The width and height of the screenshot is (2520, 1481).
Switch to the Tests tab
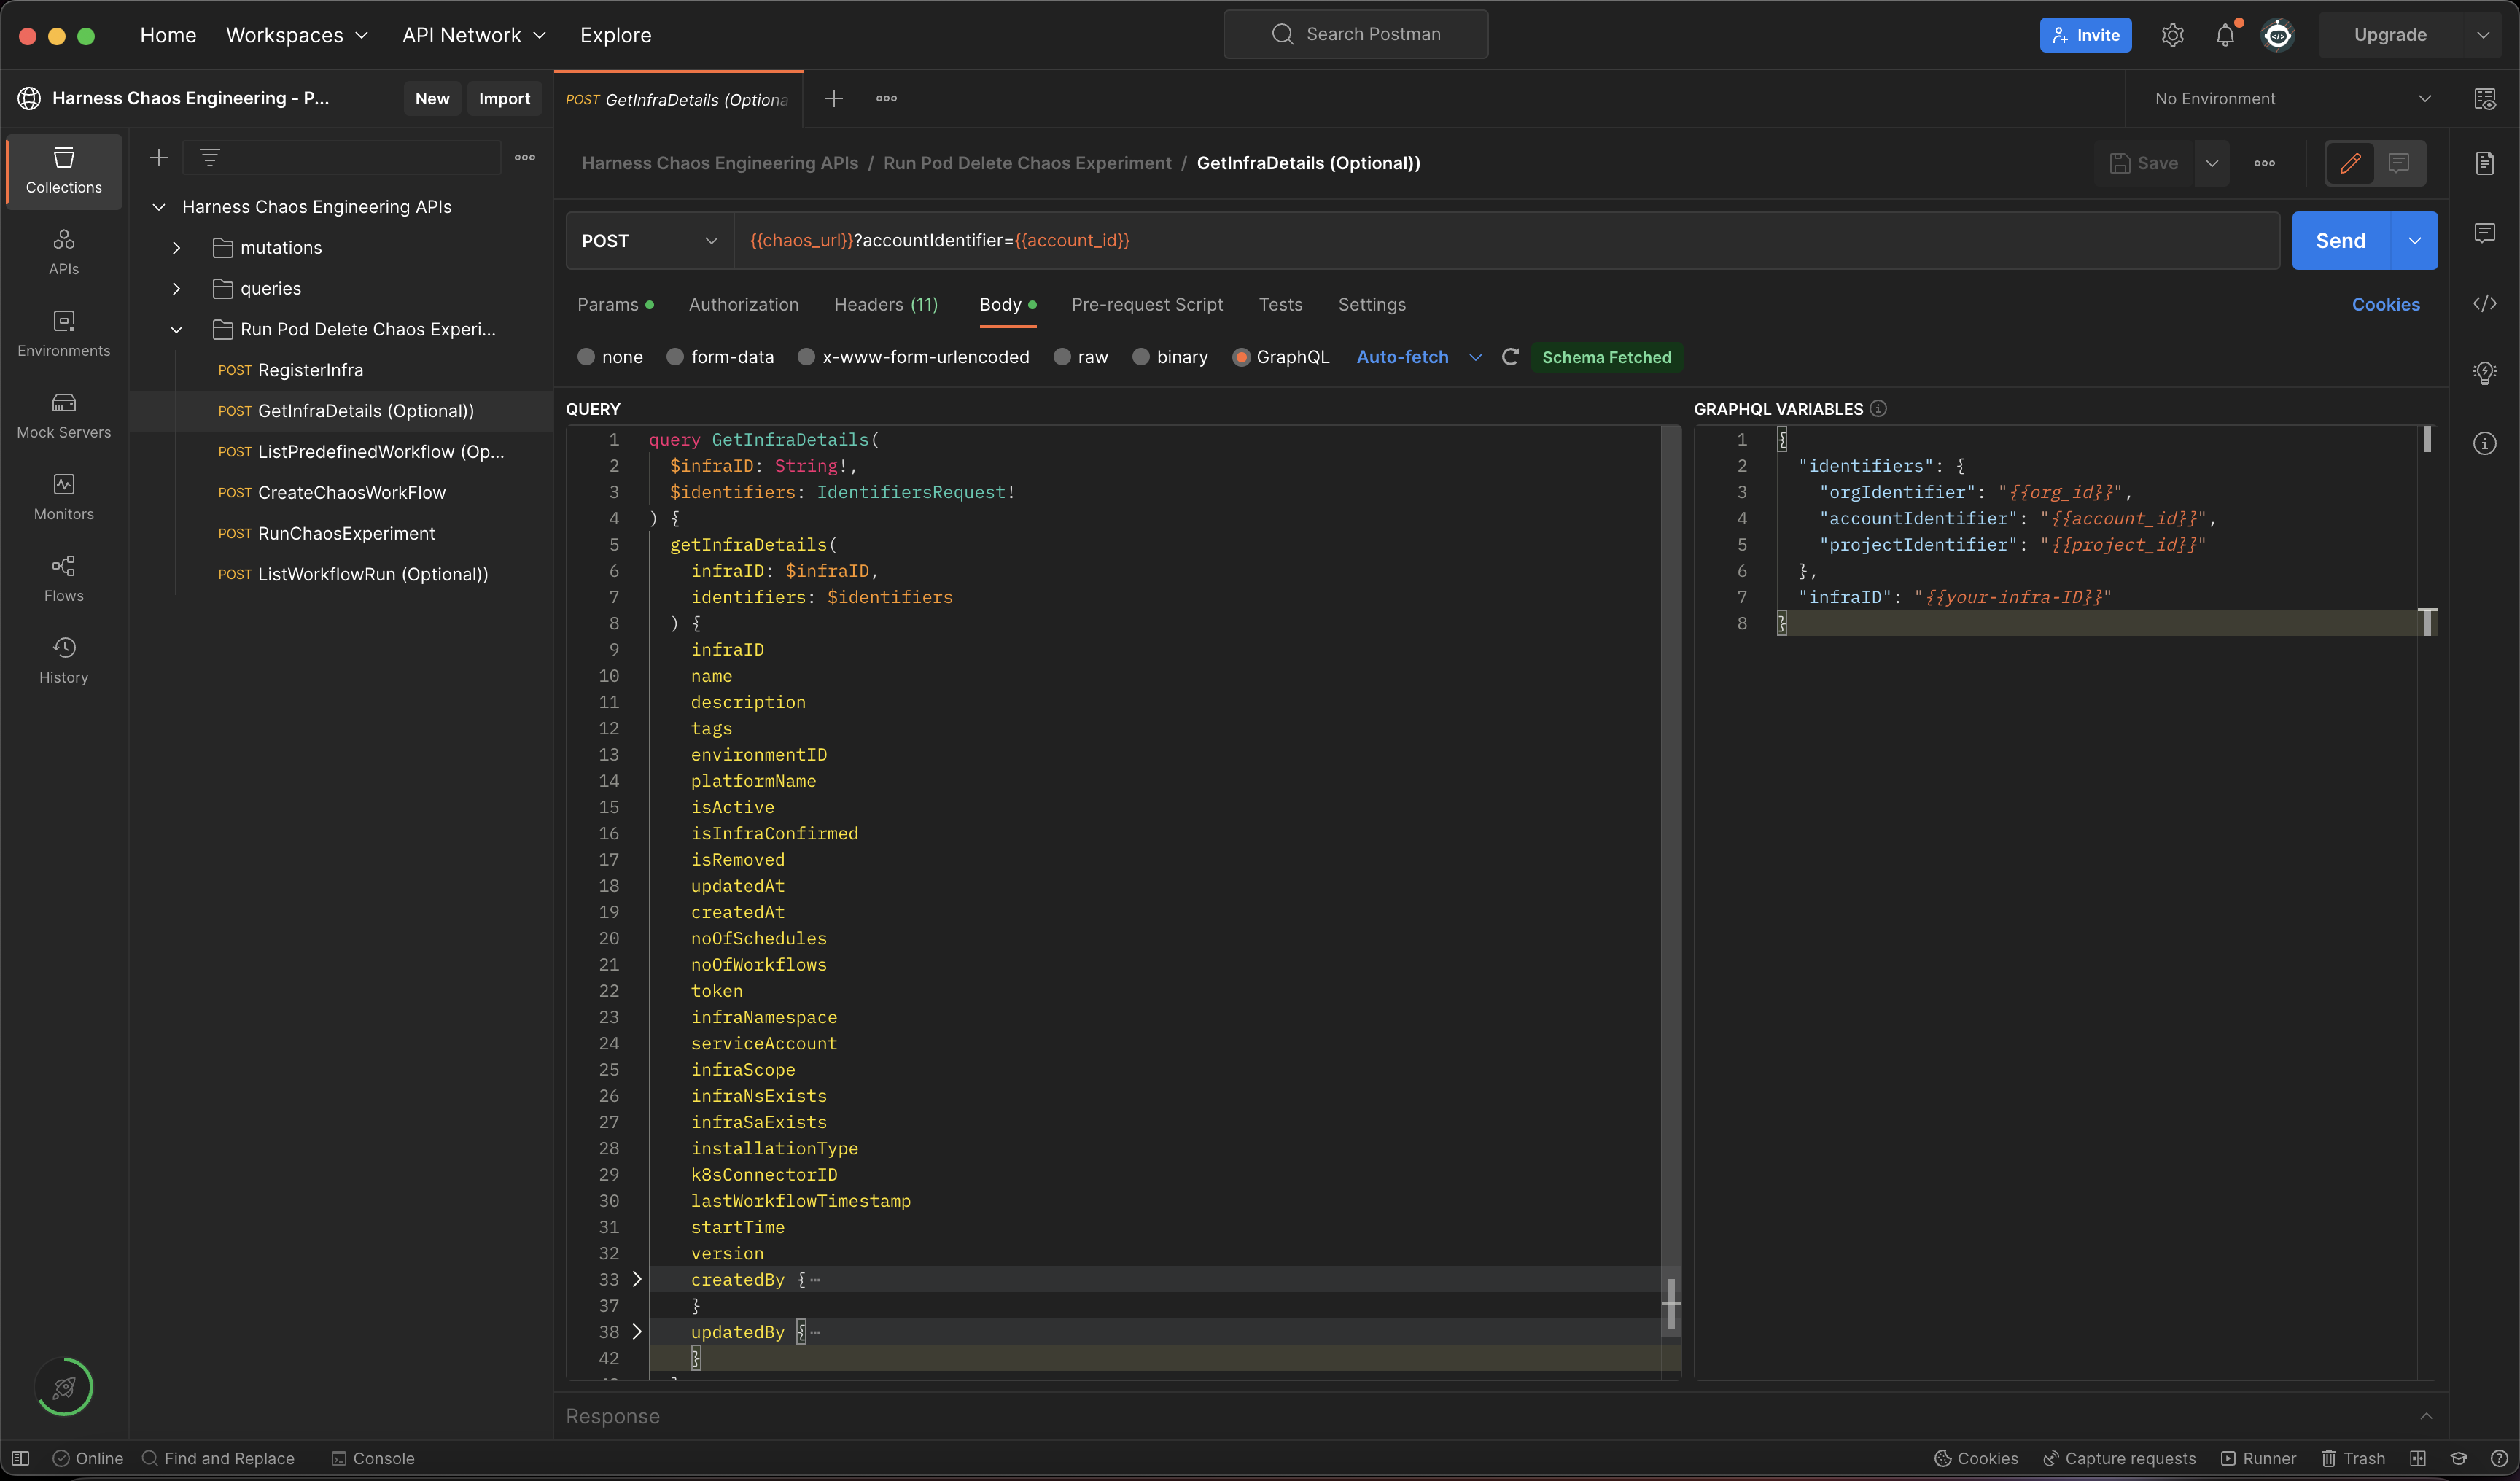(1280, 304)
